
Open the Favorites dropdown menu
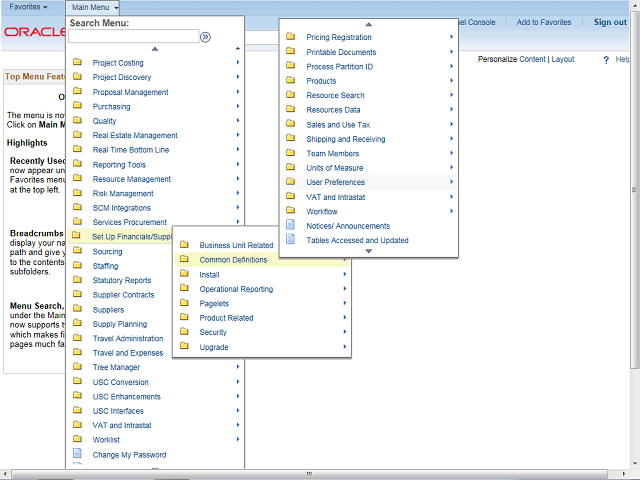(28, 7)
